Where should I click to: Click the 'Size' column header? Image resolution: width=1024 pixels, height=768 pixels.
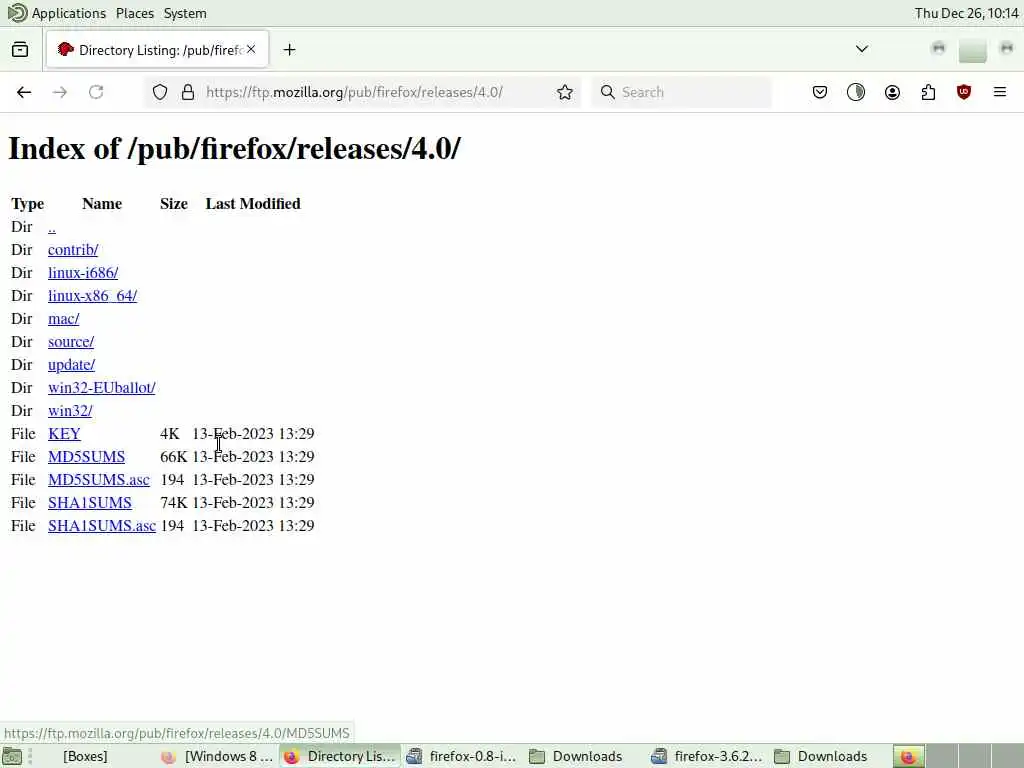[174, 204]
